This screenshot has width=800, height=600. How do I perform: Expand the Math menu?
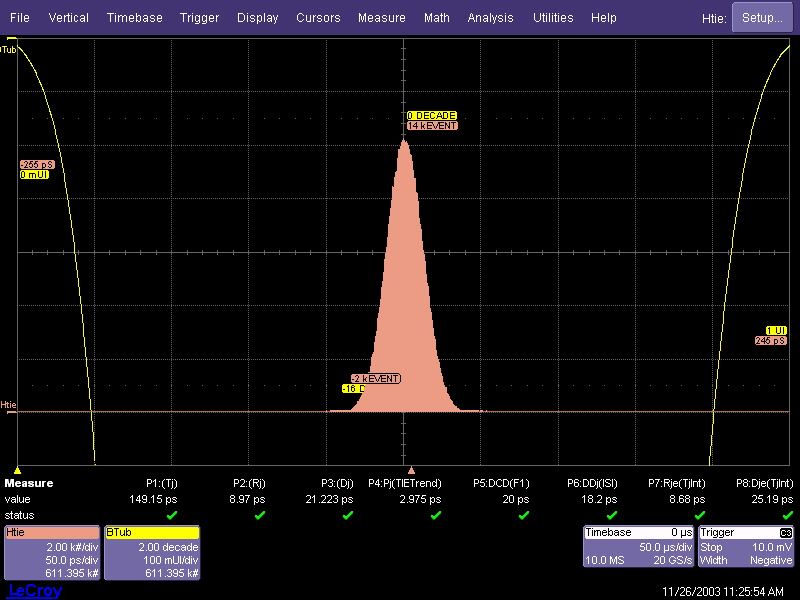coord(436,18)
